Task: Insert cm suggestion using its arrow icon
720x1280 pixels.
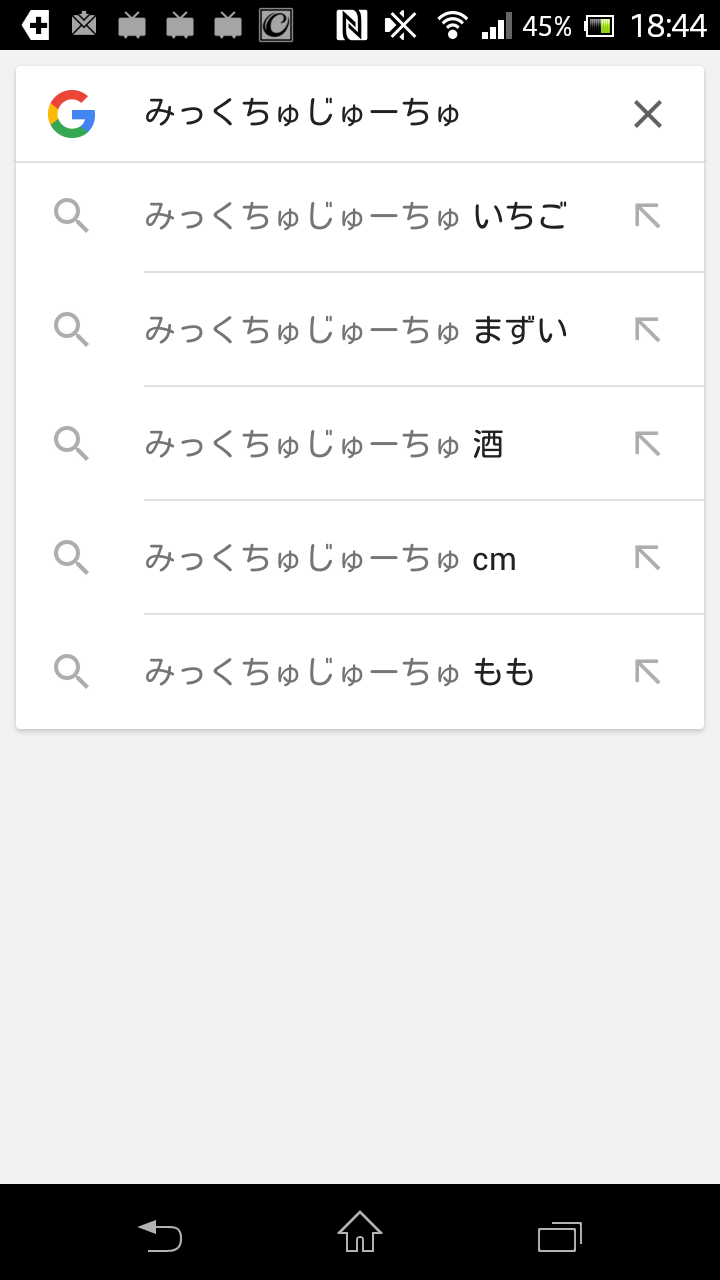Action: pos(648,558)
